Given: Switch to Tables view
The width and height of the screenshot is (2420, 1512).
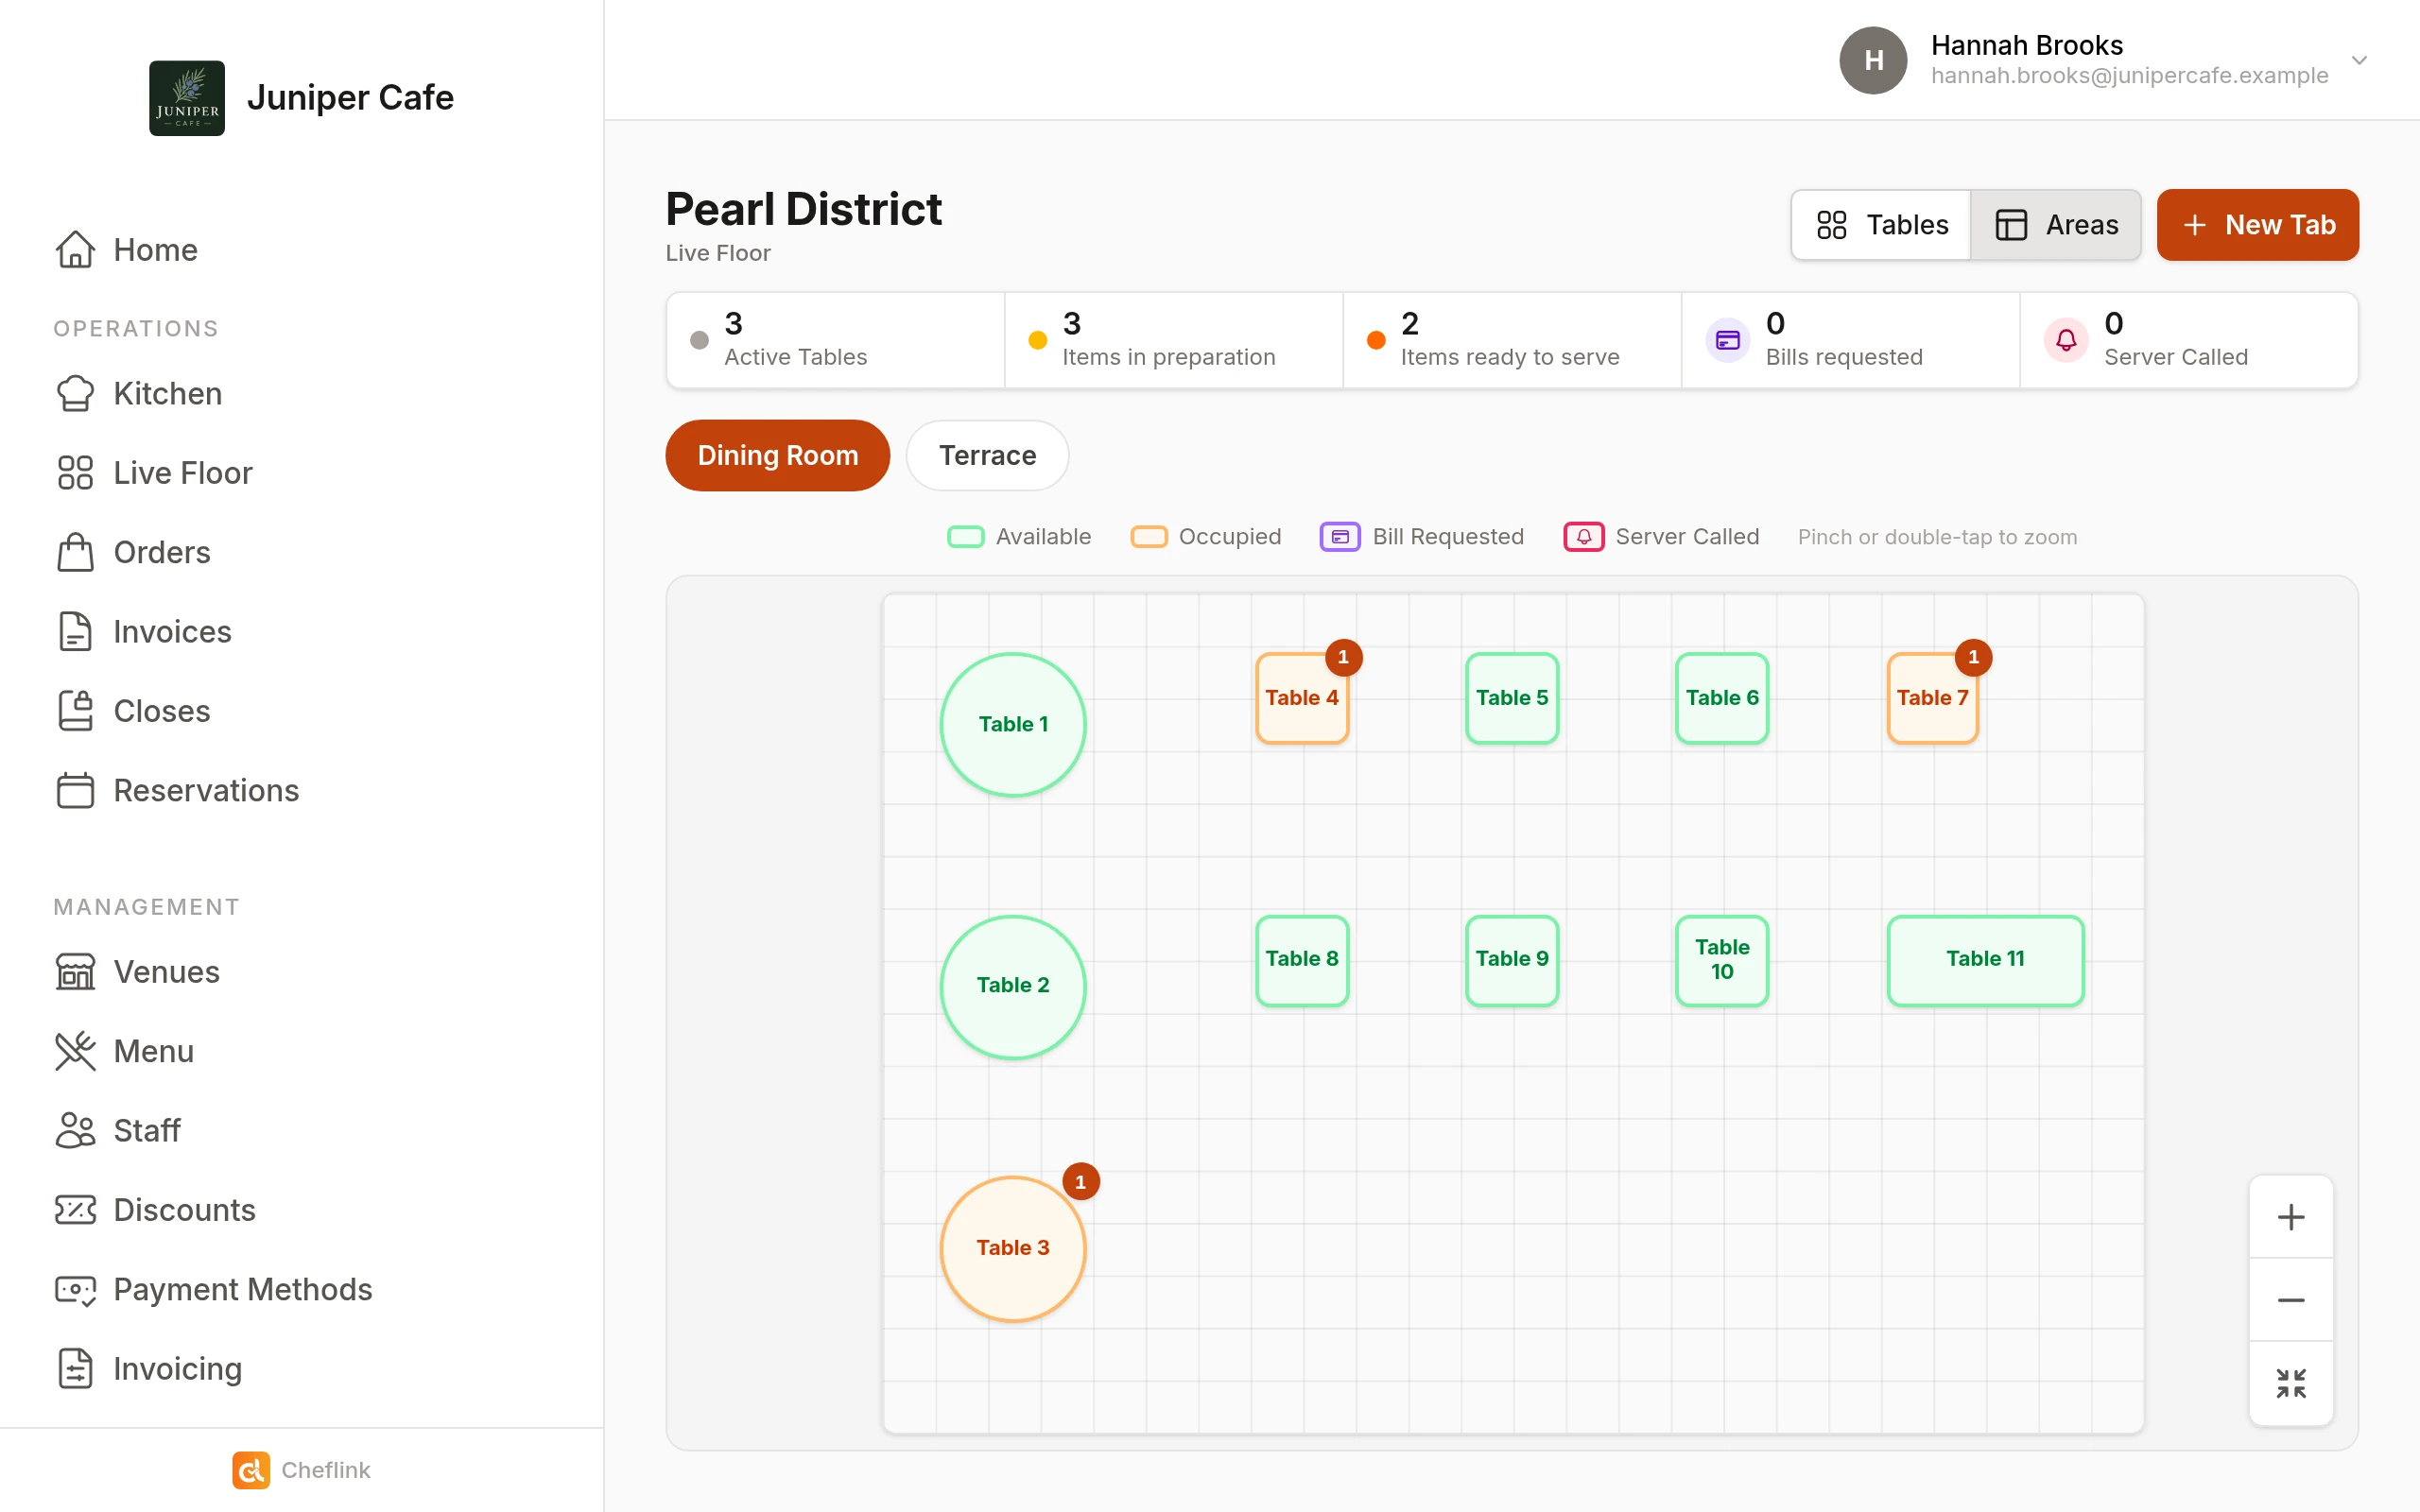Looking at the screenshot, I should coord(1881,225).
